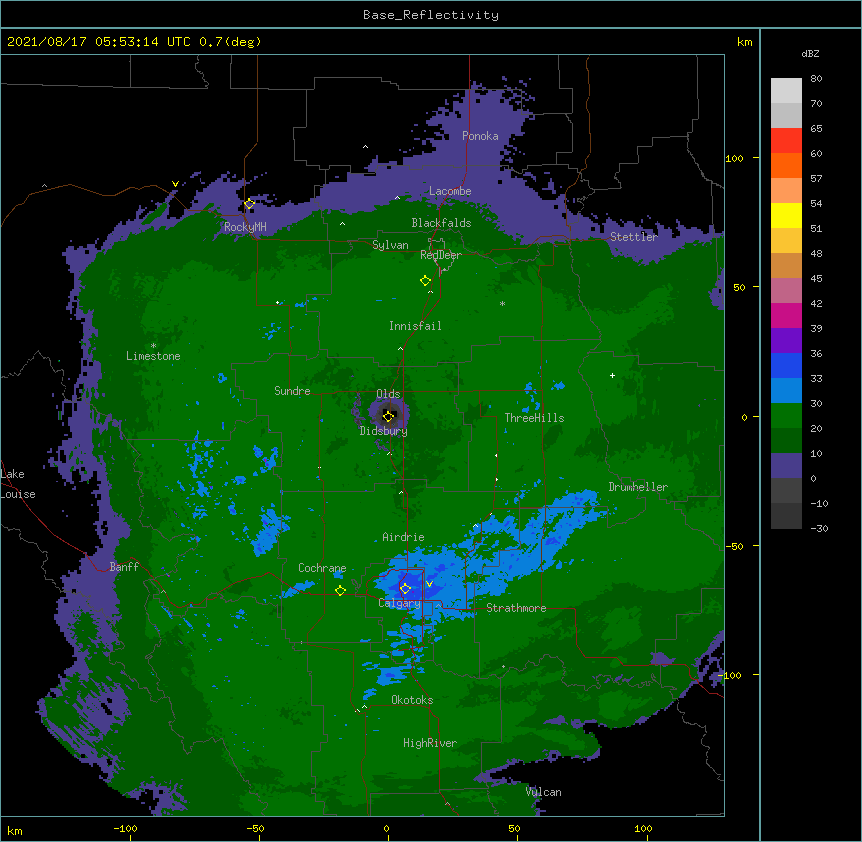Click the ThreeHills label
Image resolution: width=862 pixels, height=842 pixels.
(534, 418)
